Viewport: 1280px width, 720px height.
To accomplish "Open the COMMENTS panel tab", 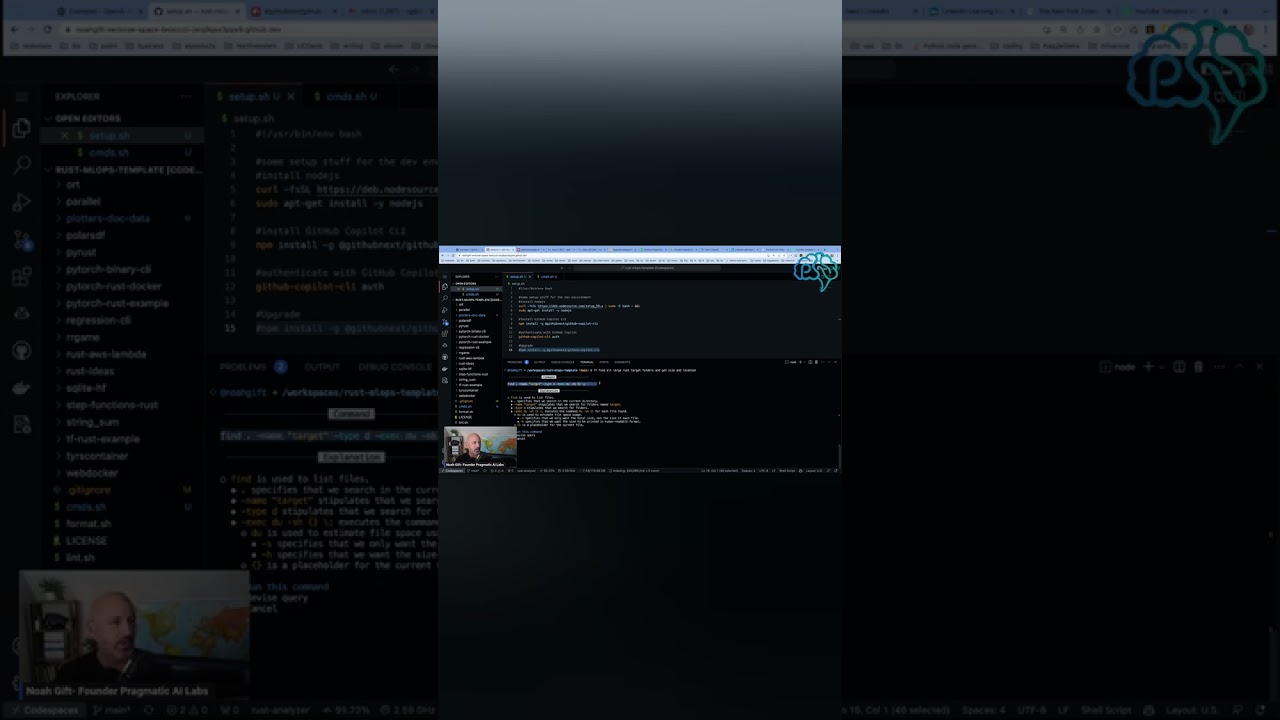I will coord(622,362).
